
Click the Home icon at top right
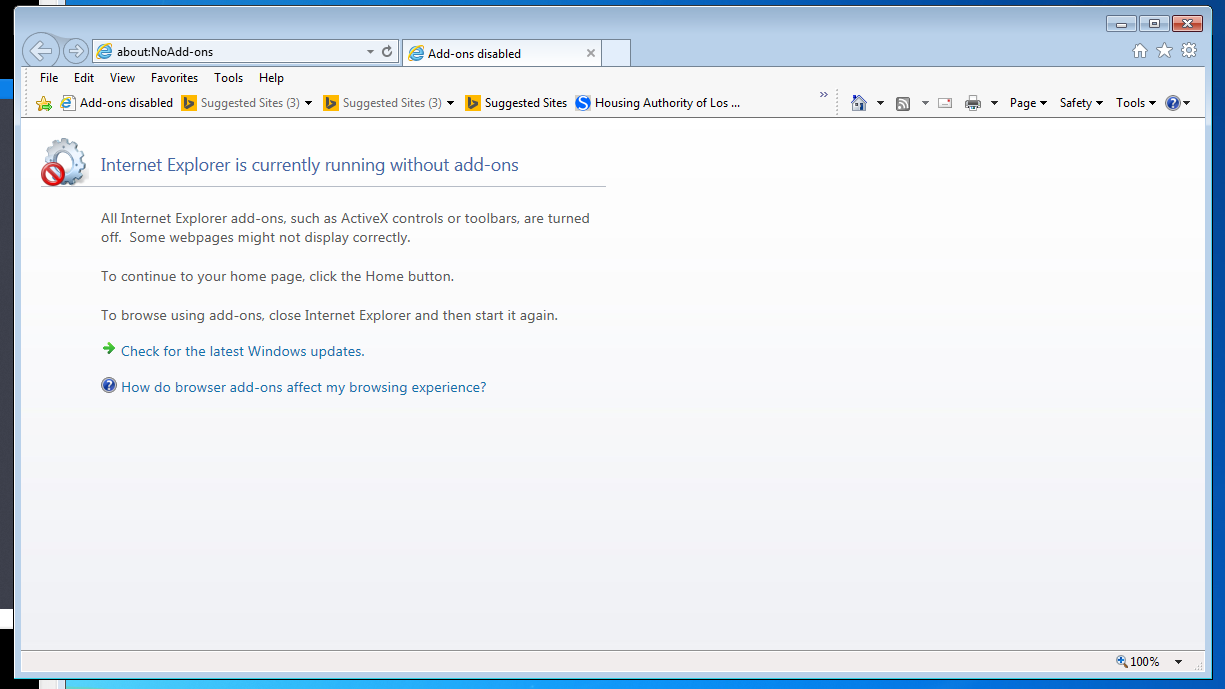[x=1140, y=51]
